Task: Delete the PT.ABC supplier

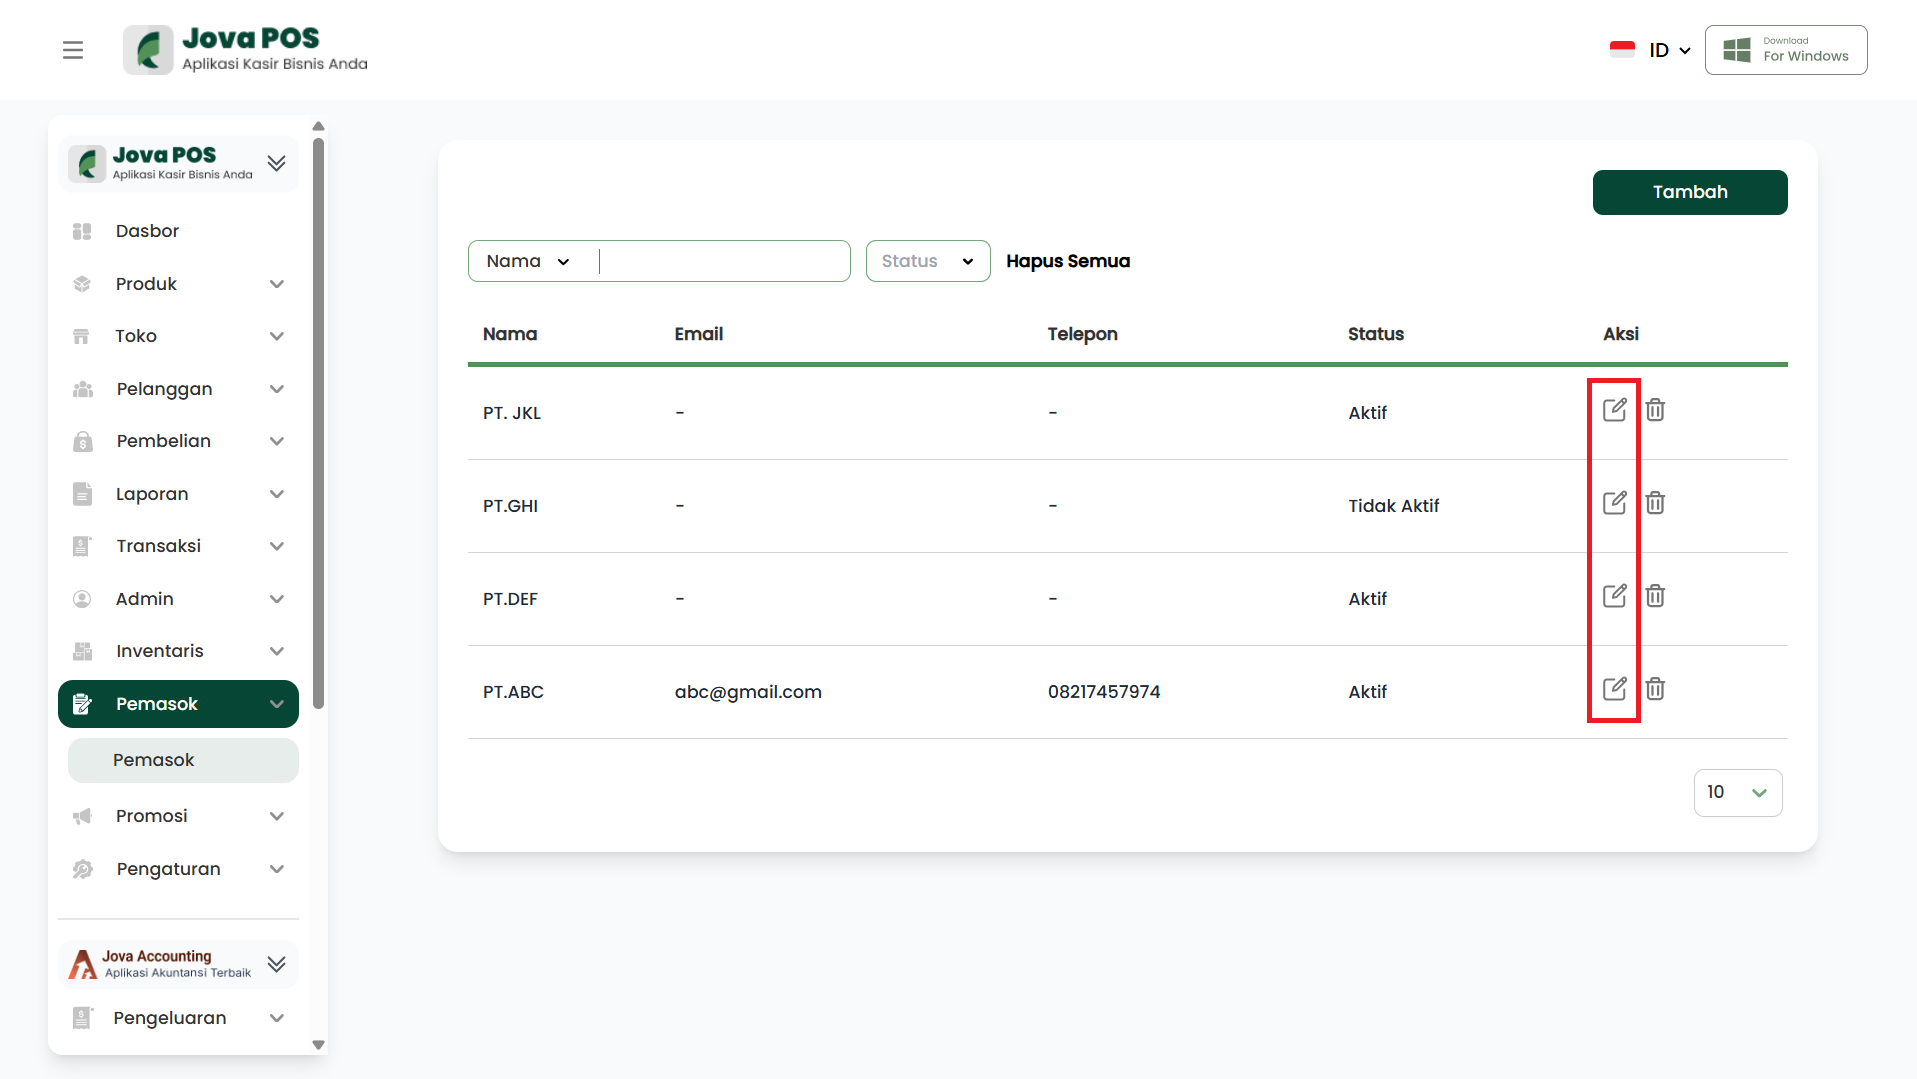Action: pos(1655,689)
